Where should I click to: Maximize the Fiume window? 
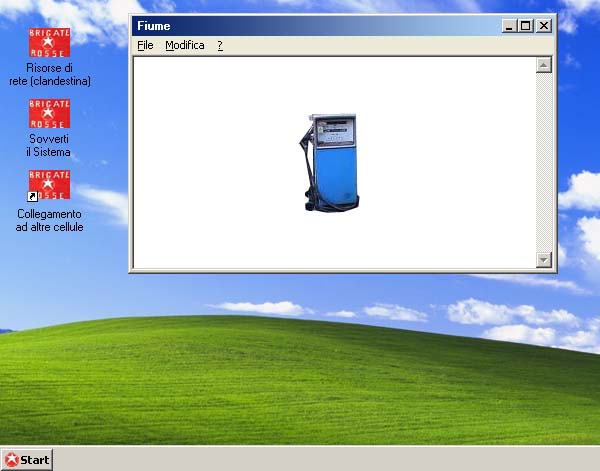tap(526, 26)
